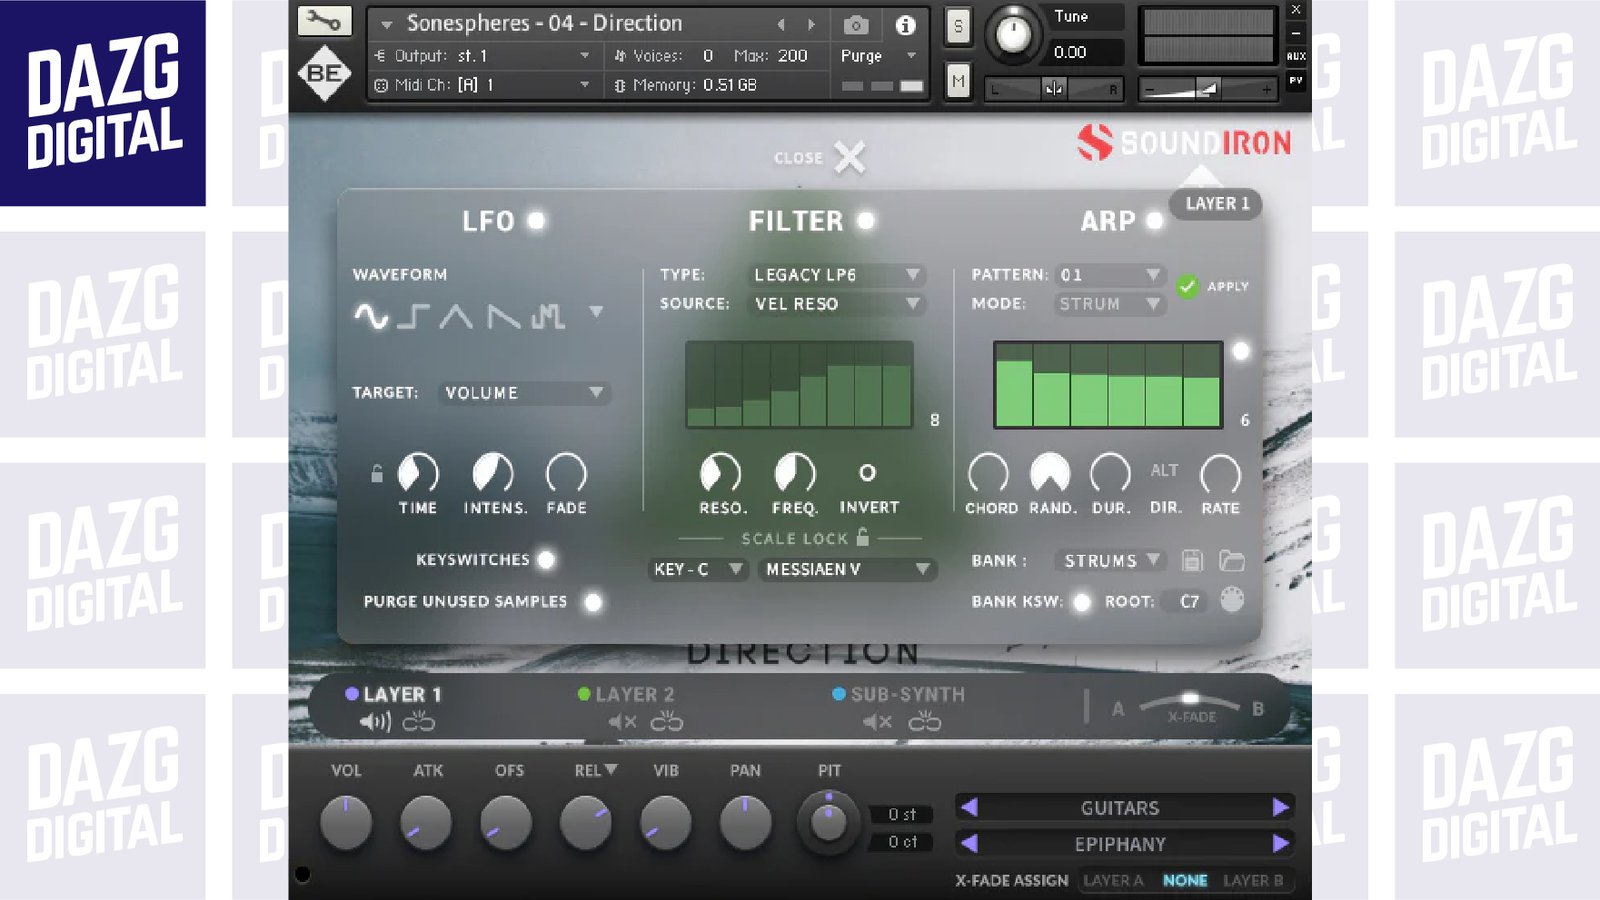Expand more LFO waveforms arrow
This screenshot has height=900, width=1600.
[596, 312]
